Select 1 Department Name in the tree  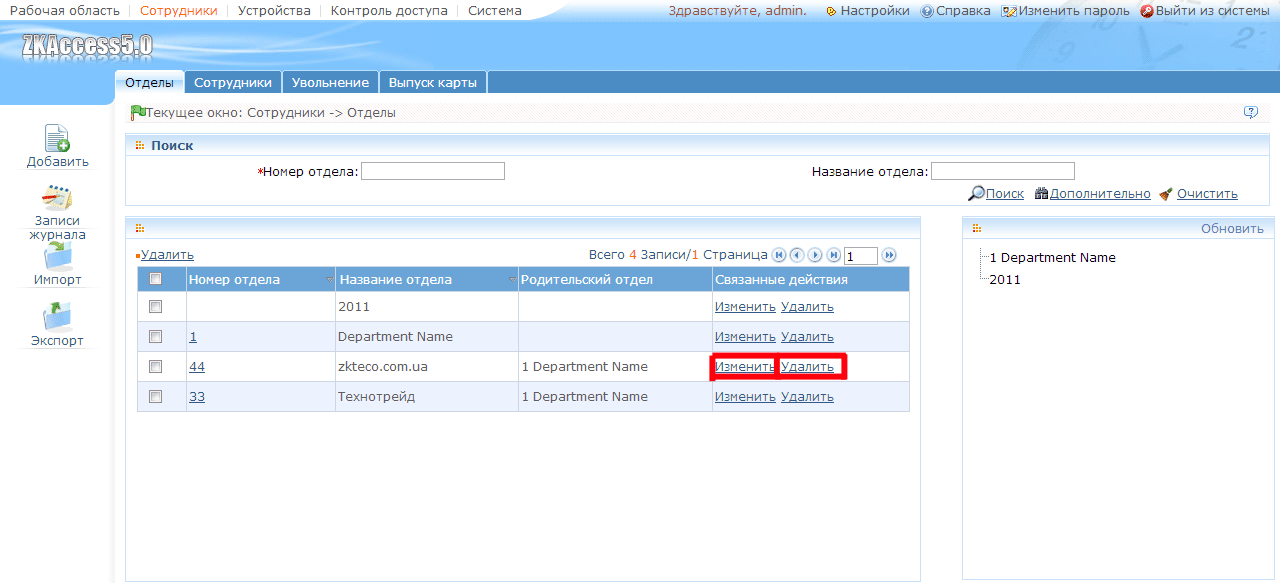tap(1052, 258)
